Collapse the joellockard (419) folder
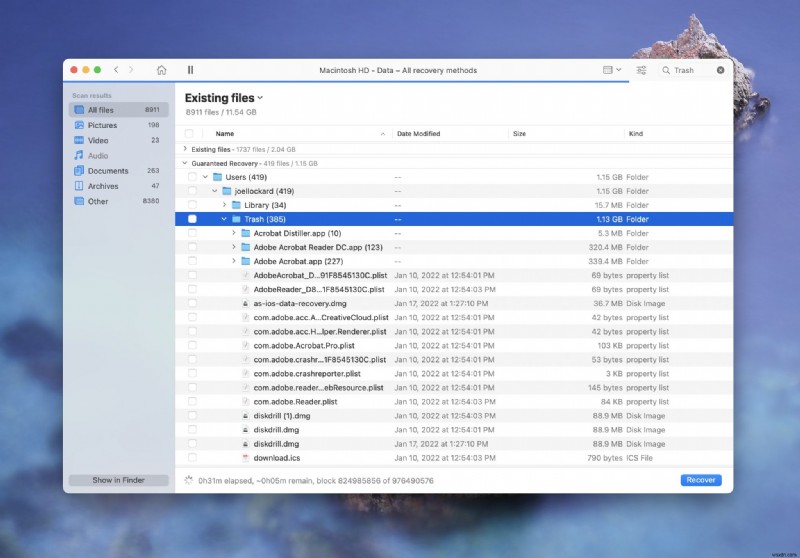 [x=214, y=191]
